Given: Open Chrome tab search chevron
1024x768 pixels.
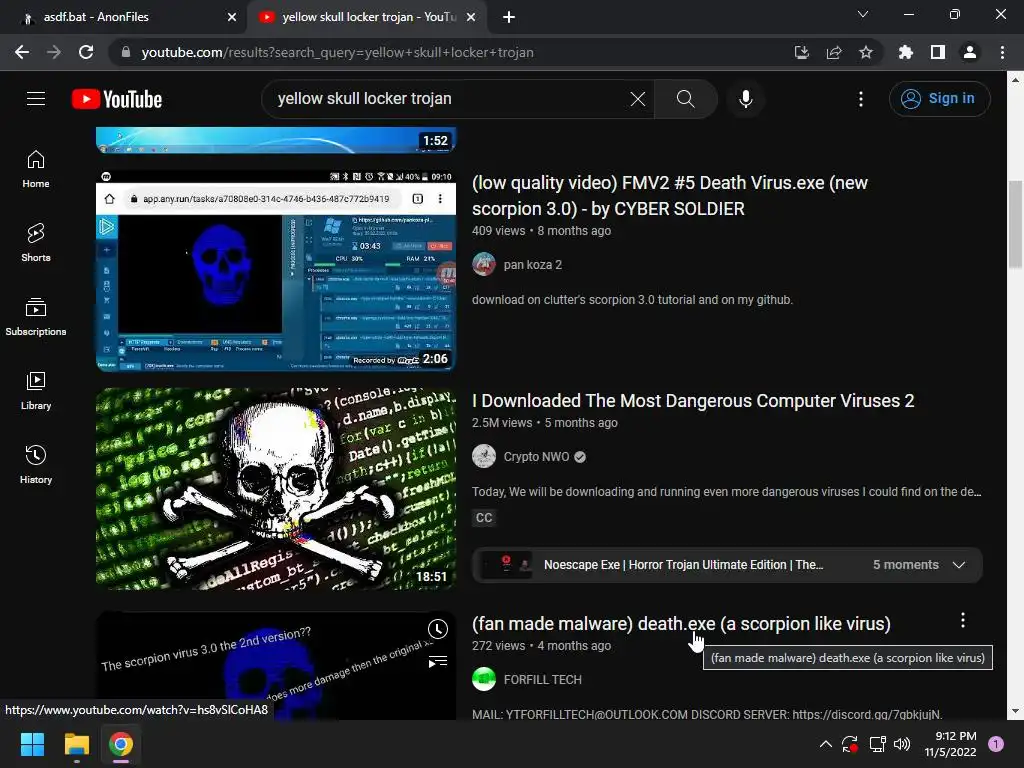Looking at the screenshot, I should tap(862, 14).
